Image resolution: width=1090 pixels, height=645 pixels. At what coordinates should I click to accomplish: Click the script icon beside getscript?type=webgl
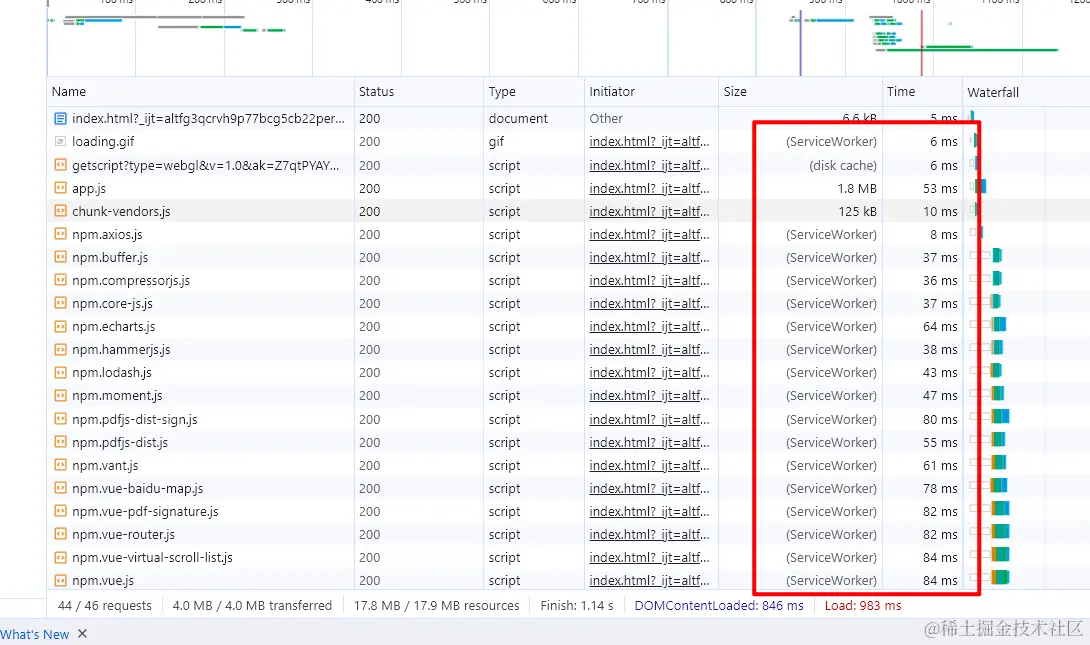pos(60,165)
